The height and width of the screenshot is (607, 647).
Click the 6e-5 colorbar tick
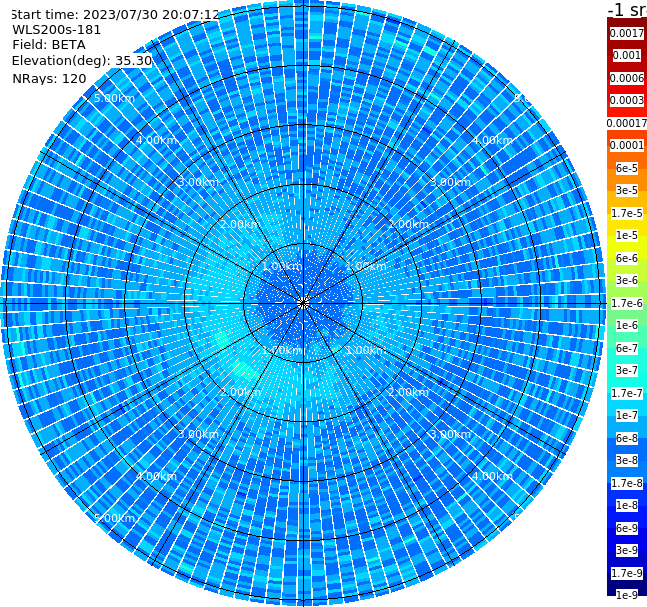(626, 168)
